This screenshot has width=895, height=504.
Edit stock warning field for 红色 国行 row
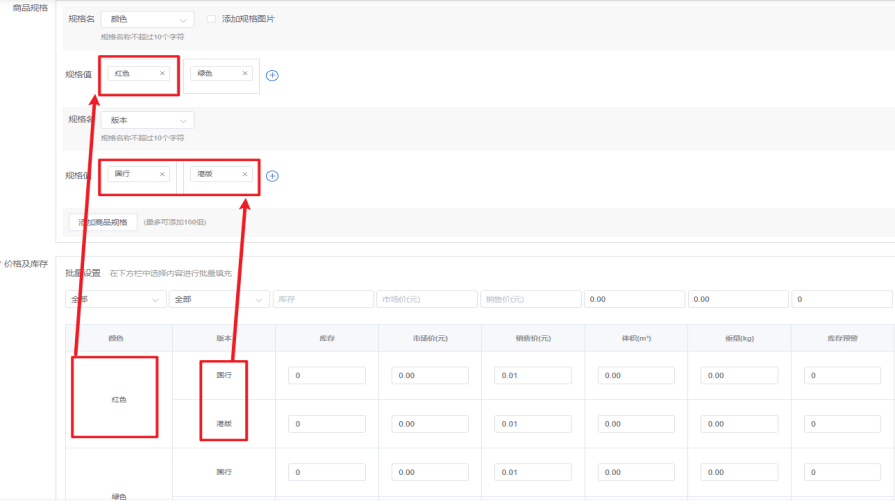tap(842, 376)
